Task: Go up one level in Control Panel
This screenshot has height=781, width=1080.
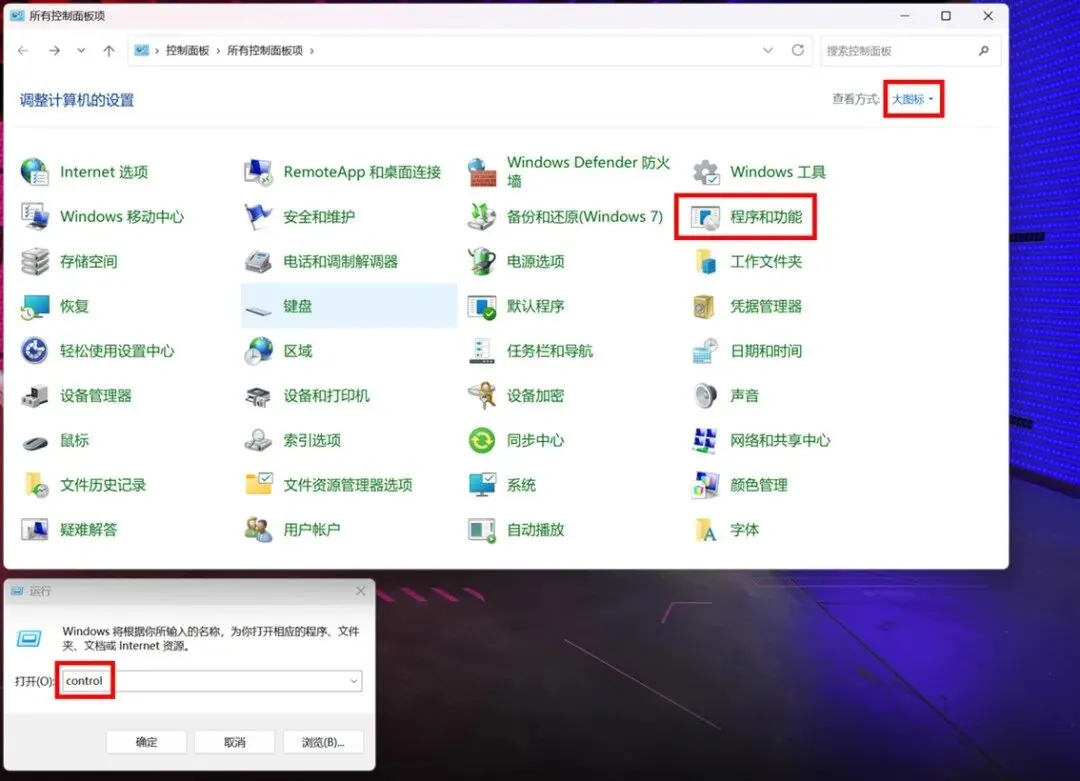Action: click(x=109, y=50)
